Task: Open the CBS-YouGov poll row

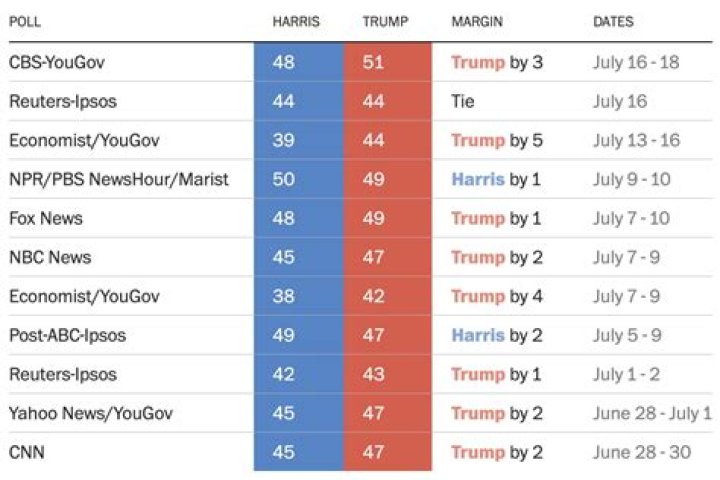Action: 57,62
